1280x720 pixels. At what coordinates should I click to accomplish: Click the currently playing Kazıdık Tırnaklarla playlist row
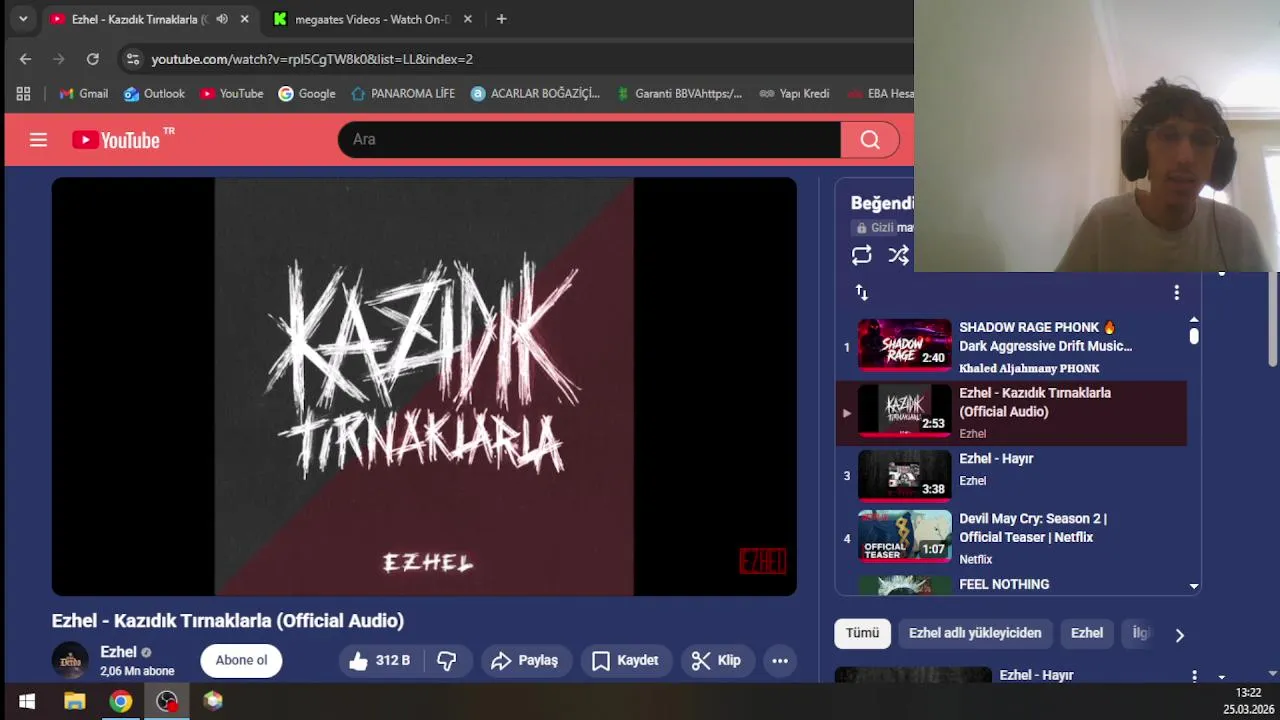[x=1012, y=413]
